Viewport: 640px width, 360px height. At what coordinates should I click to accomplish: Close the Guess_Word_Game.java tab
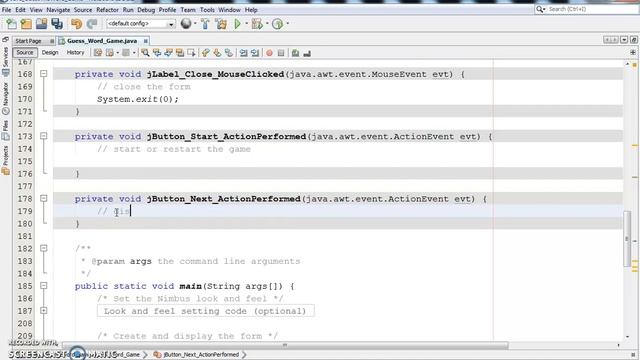point(145,41)
